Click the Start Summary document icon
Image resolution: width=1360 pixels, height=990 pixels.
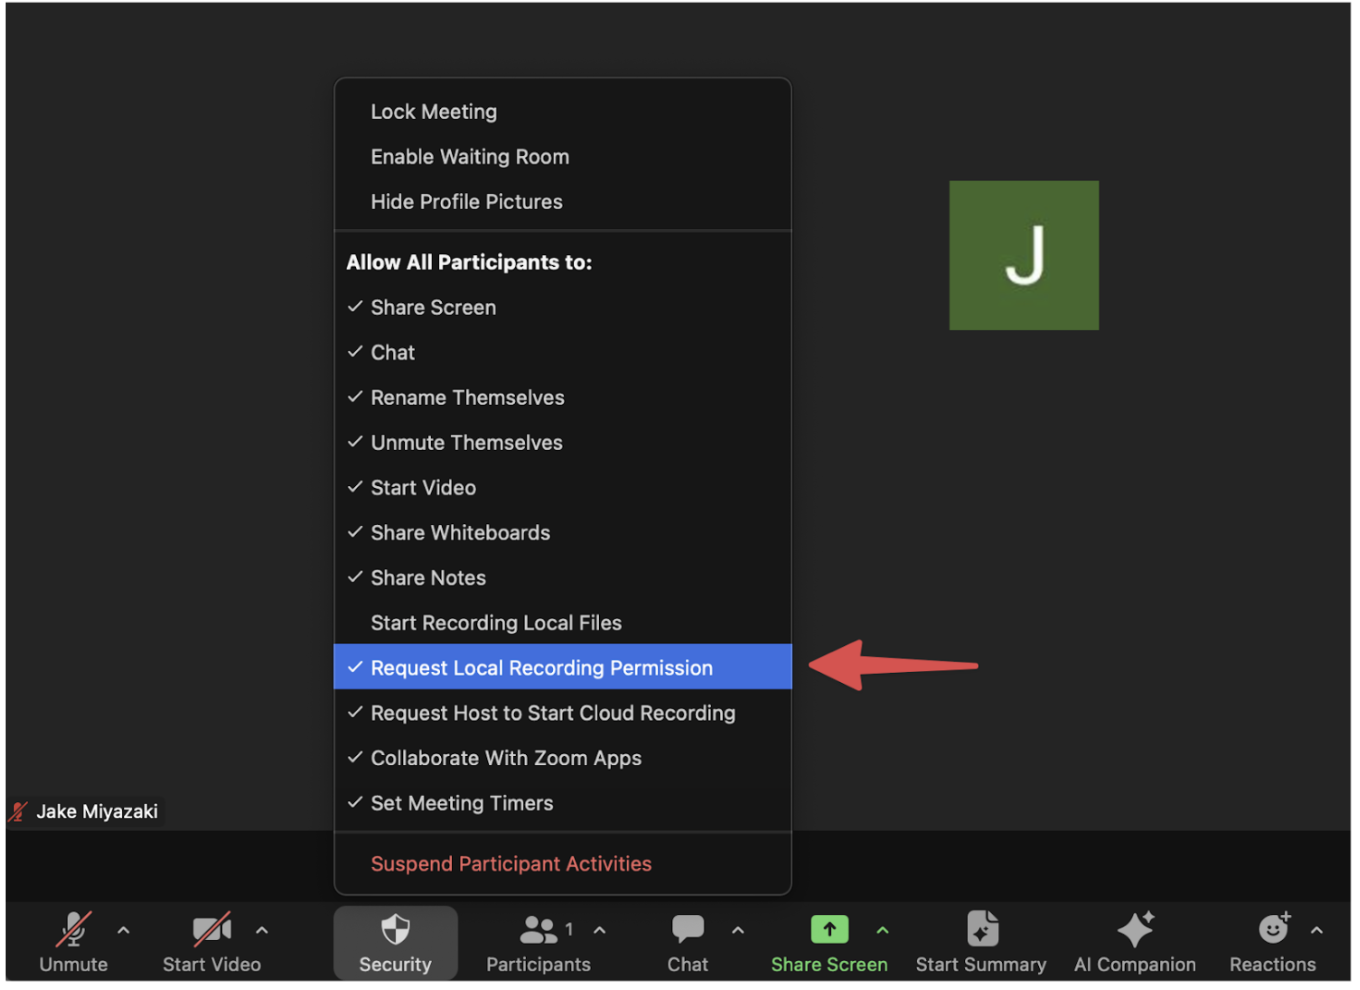click(x=981, y=930)
